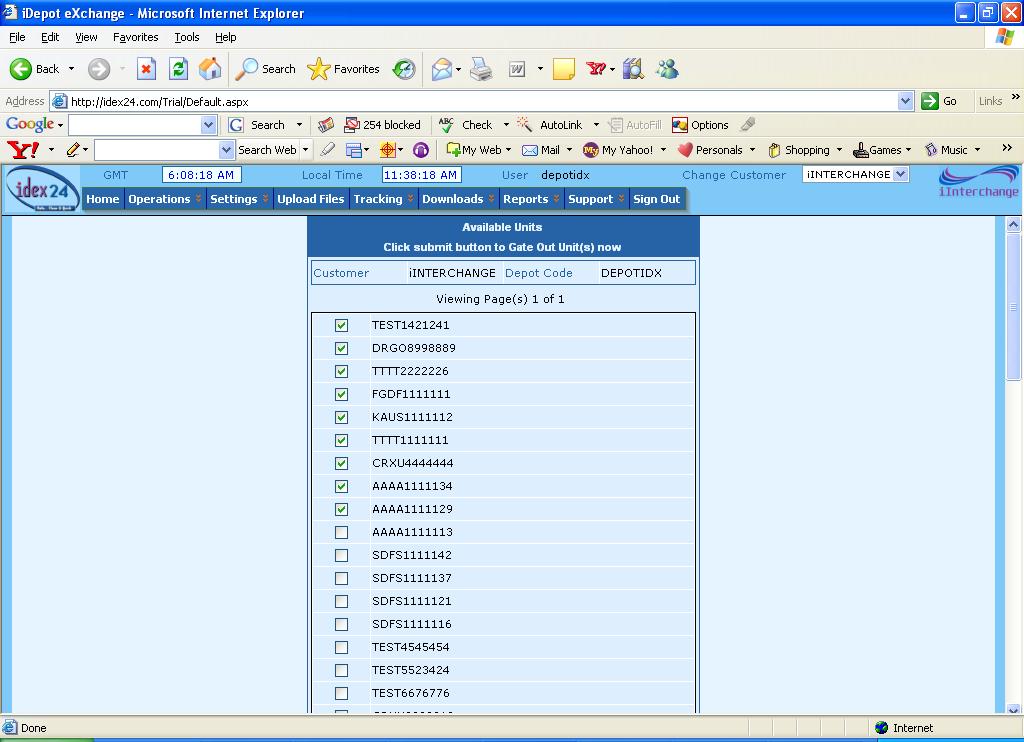Click the idex24 logo
Viewport: 1024px width, 742px height.
point(42,189)
